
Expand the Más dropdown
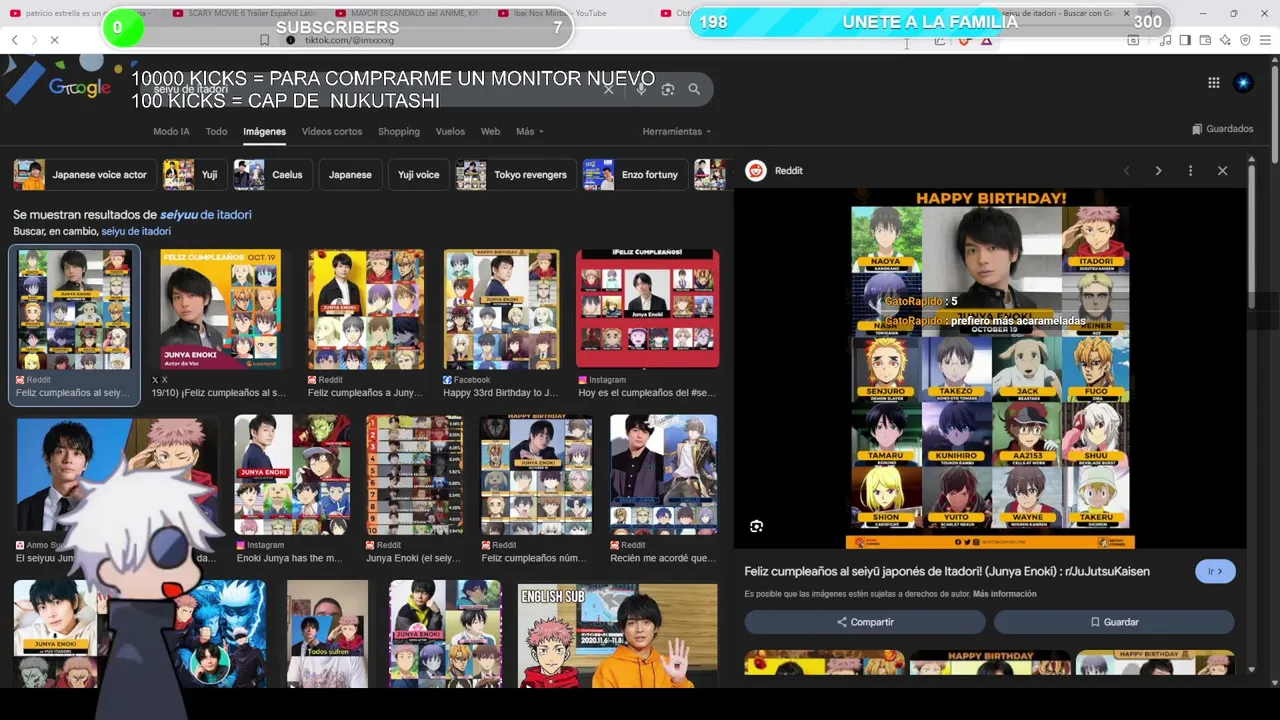(530, 131)
